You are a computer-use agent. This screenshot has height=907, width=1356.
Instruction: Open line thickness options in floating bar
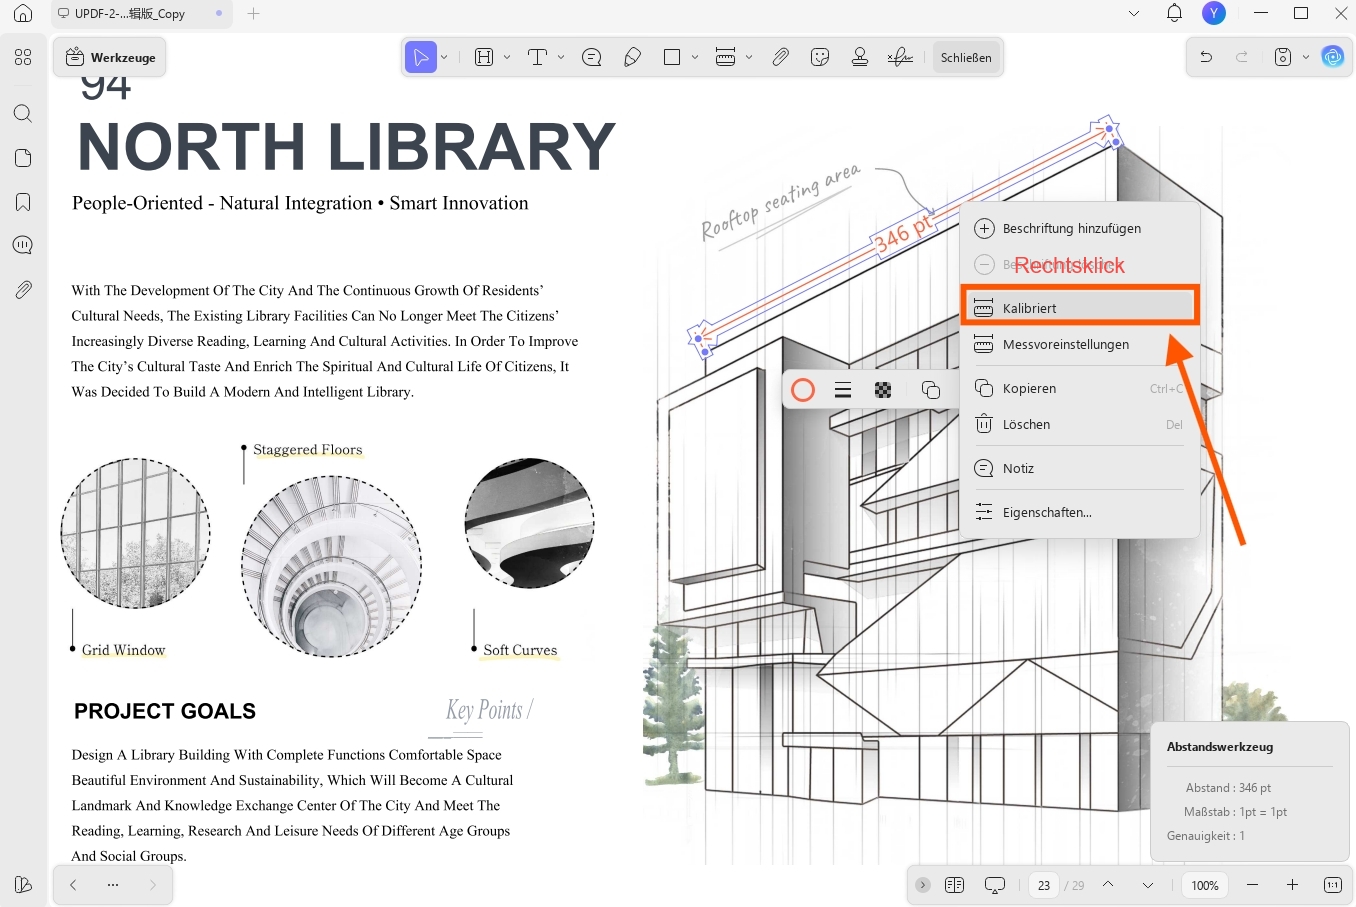coord(843,390)
